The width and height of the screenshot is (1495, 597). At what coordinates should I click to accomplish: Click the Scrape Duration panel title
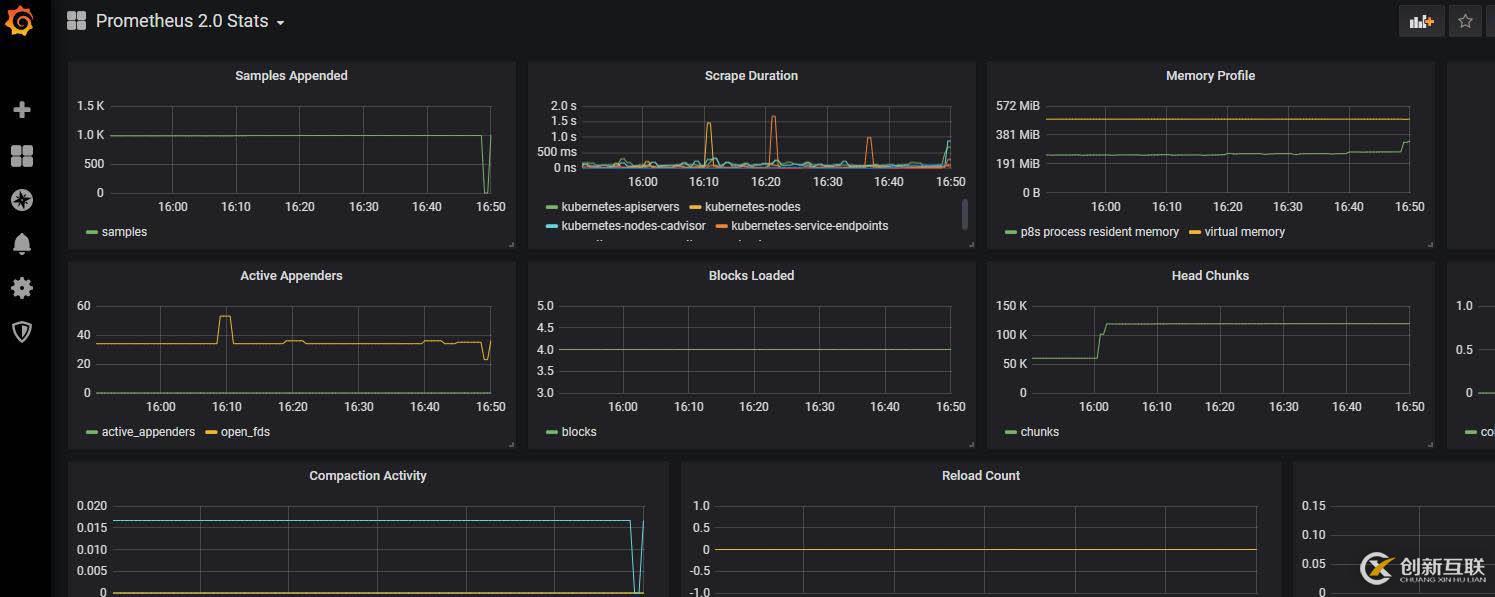click(x=751, y=76)
